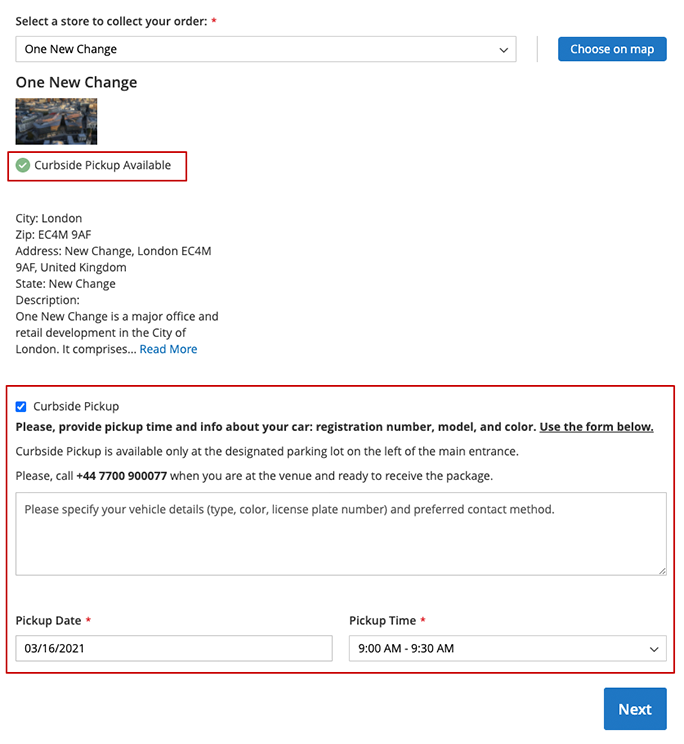Click the phone number +44 7700 900077
Viewport: 684px width, 744px height.
coord(121,476)
